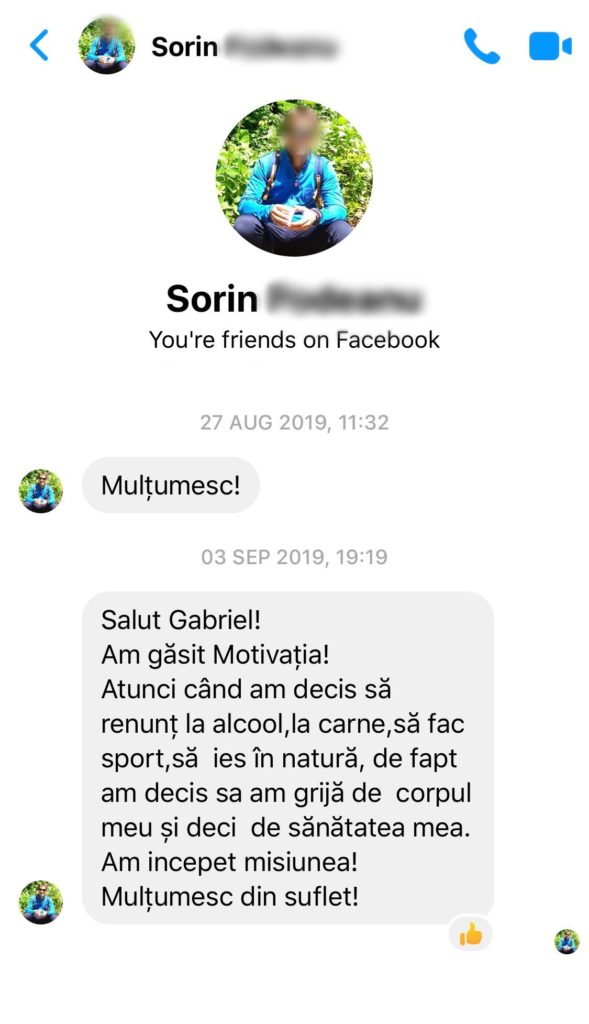
Task: Tap the long "Salut Gabriel!" message bubble
Action: pyautogui.click(x=288, y=758)
